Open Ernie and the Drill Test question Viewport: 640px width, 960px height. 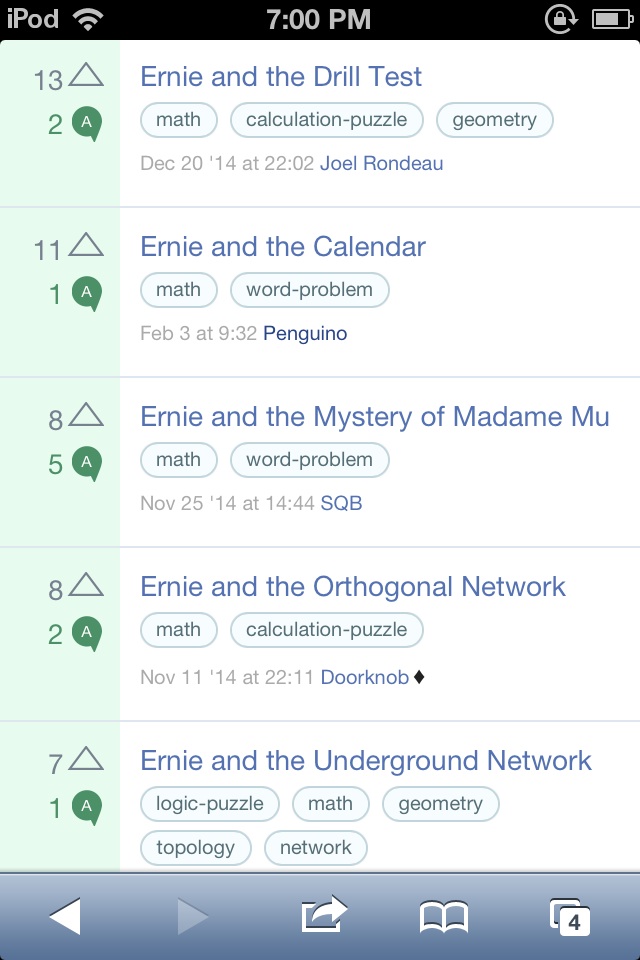coord(281,77)
